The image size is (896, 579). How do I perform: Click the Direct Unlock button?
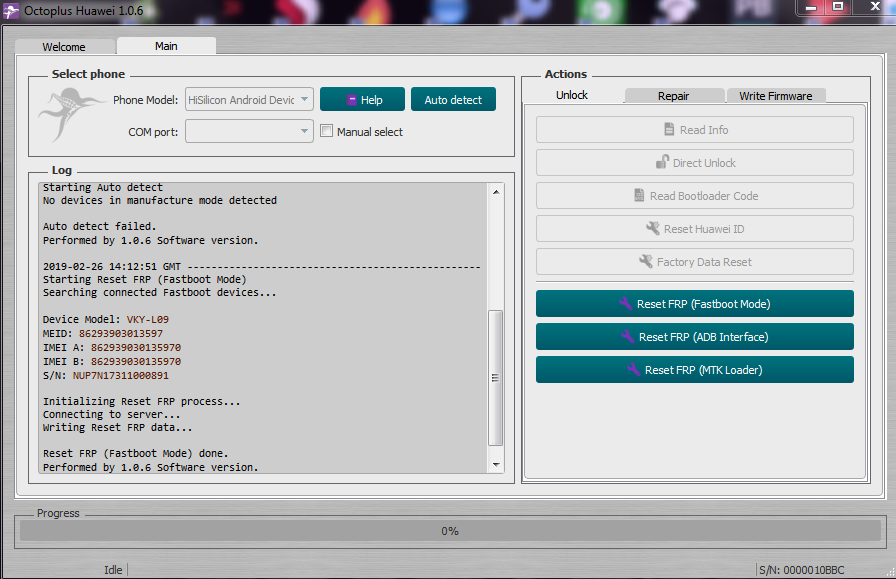pos(695,163)
